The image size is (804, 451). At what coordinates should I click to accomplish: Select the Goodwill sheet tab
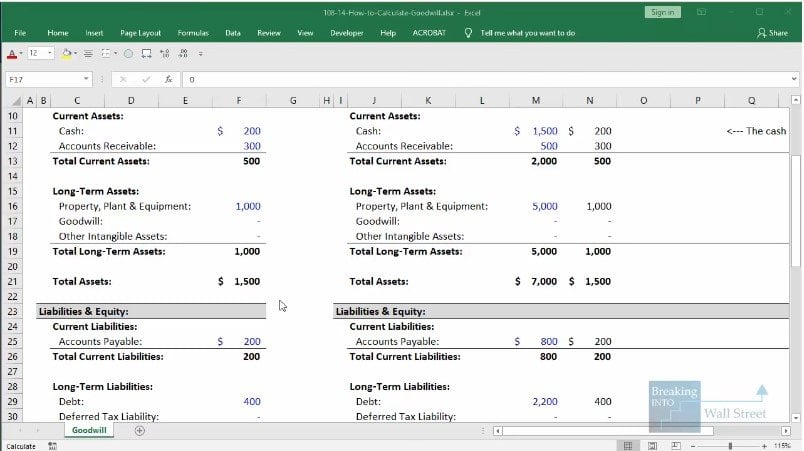pos(90,430)
